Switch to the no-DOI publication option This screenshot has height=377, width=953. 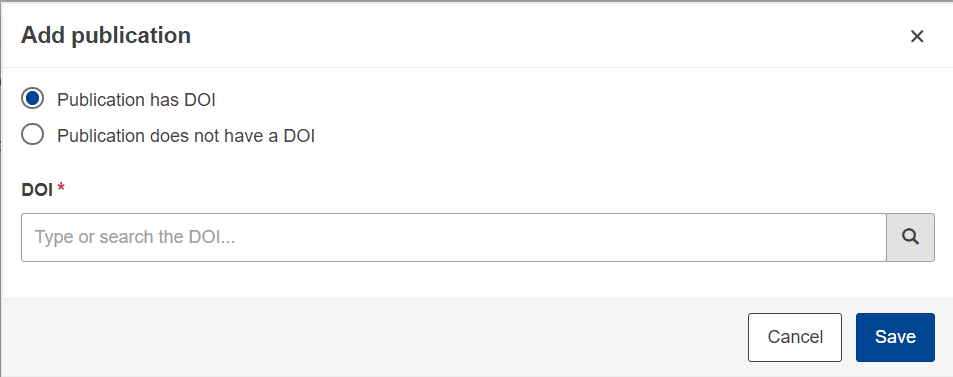(32, 134)
